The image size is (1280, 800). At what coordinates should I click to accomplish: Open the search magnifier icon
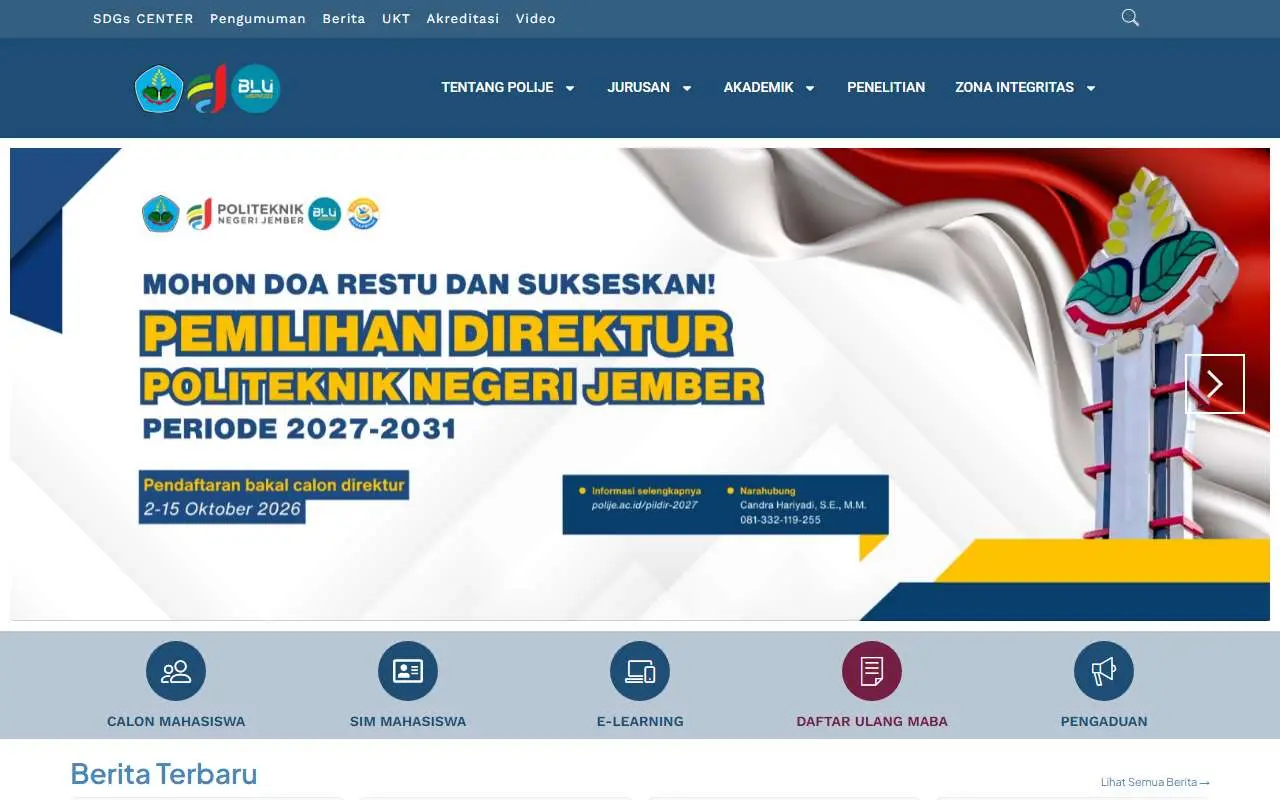1130,17
